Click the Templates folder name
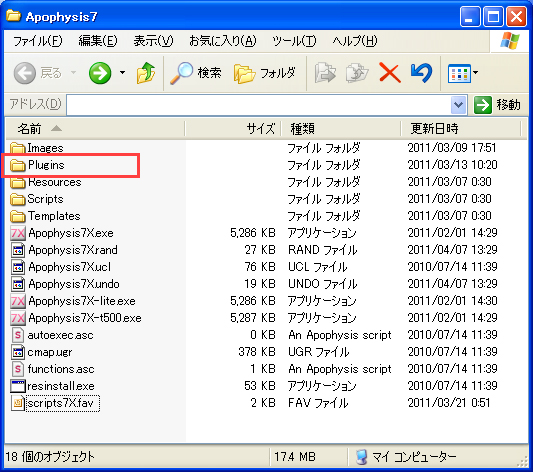 [x=54, y=216]
